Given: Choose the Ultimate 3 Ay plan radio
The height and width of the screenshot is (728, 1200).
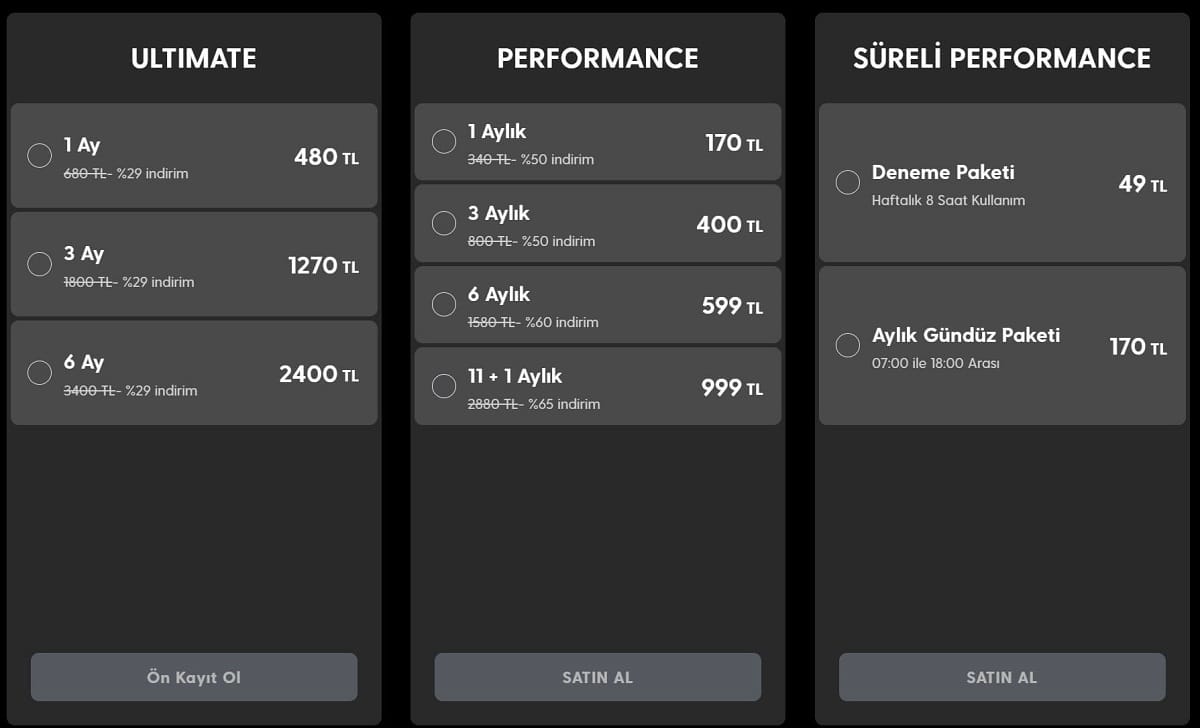Looking at the screenshot, I should point(39,264).
